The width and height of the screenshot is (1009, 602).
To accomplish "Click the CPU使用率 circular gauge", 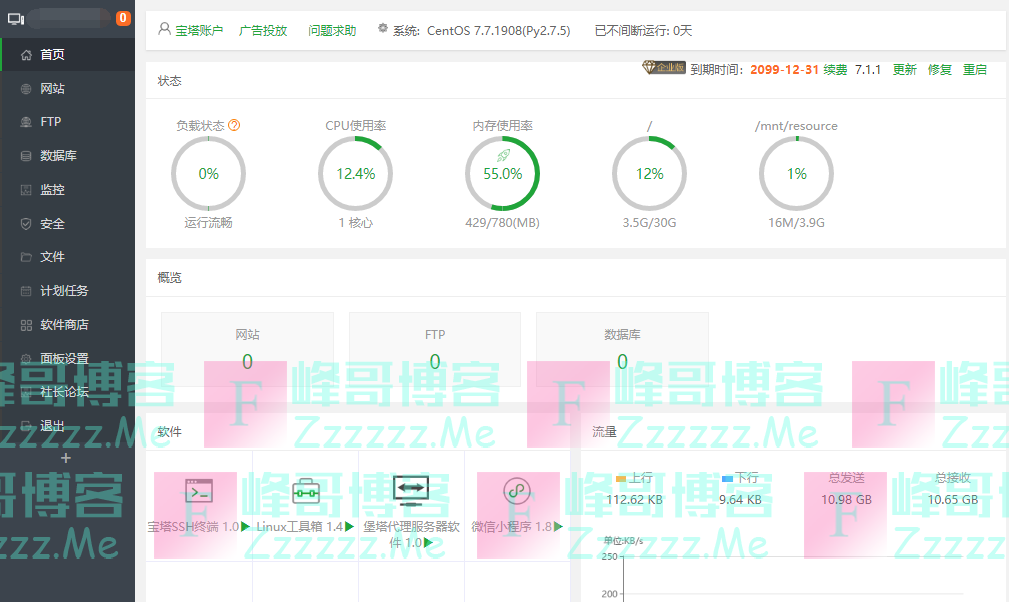I will pos(355,174).
